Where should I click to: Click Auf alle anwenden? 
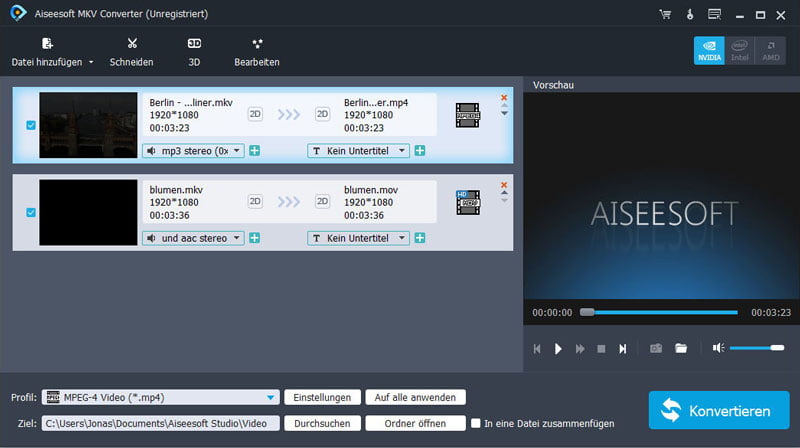415,397
